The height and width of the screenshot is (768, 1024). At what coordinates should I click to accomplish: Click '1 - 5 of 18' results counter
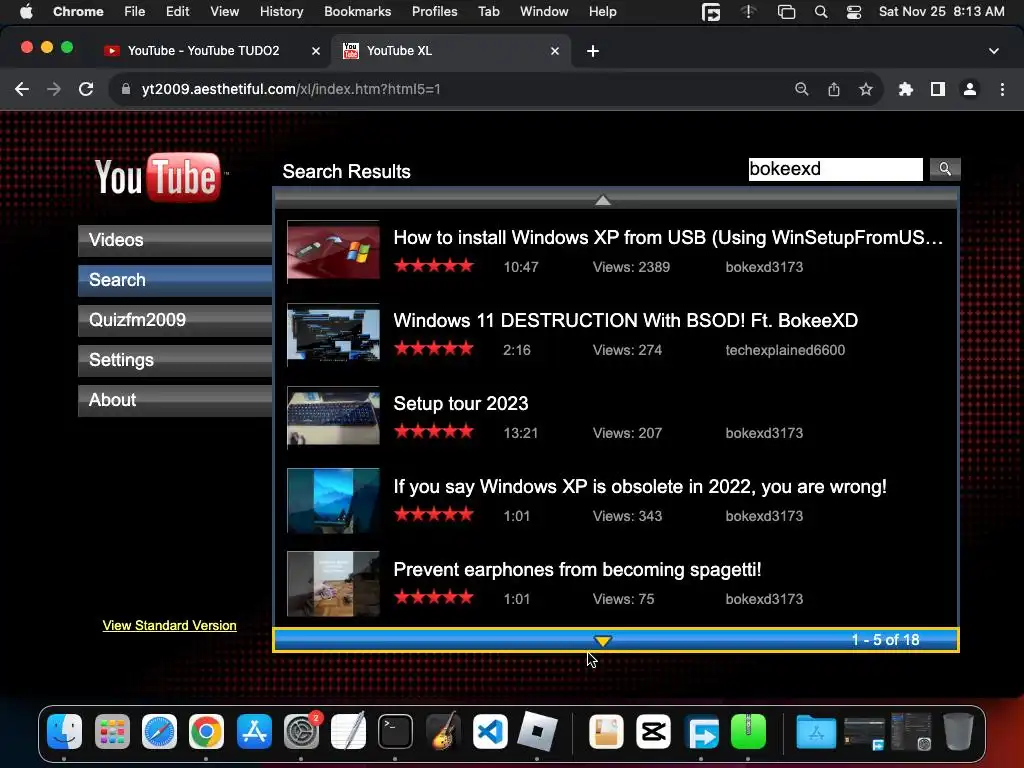(x=885, y=640)
